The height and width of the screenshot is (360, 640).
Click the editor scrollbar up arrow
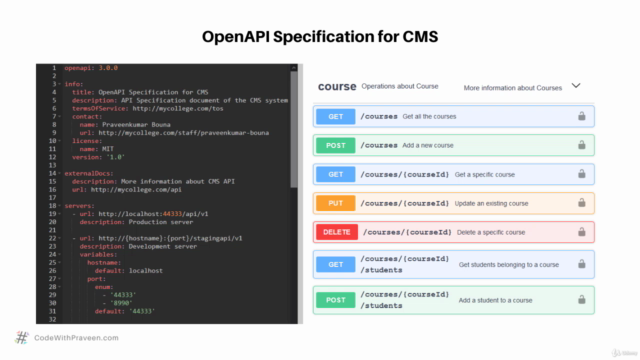[x=294, y=67]
